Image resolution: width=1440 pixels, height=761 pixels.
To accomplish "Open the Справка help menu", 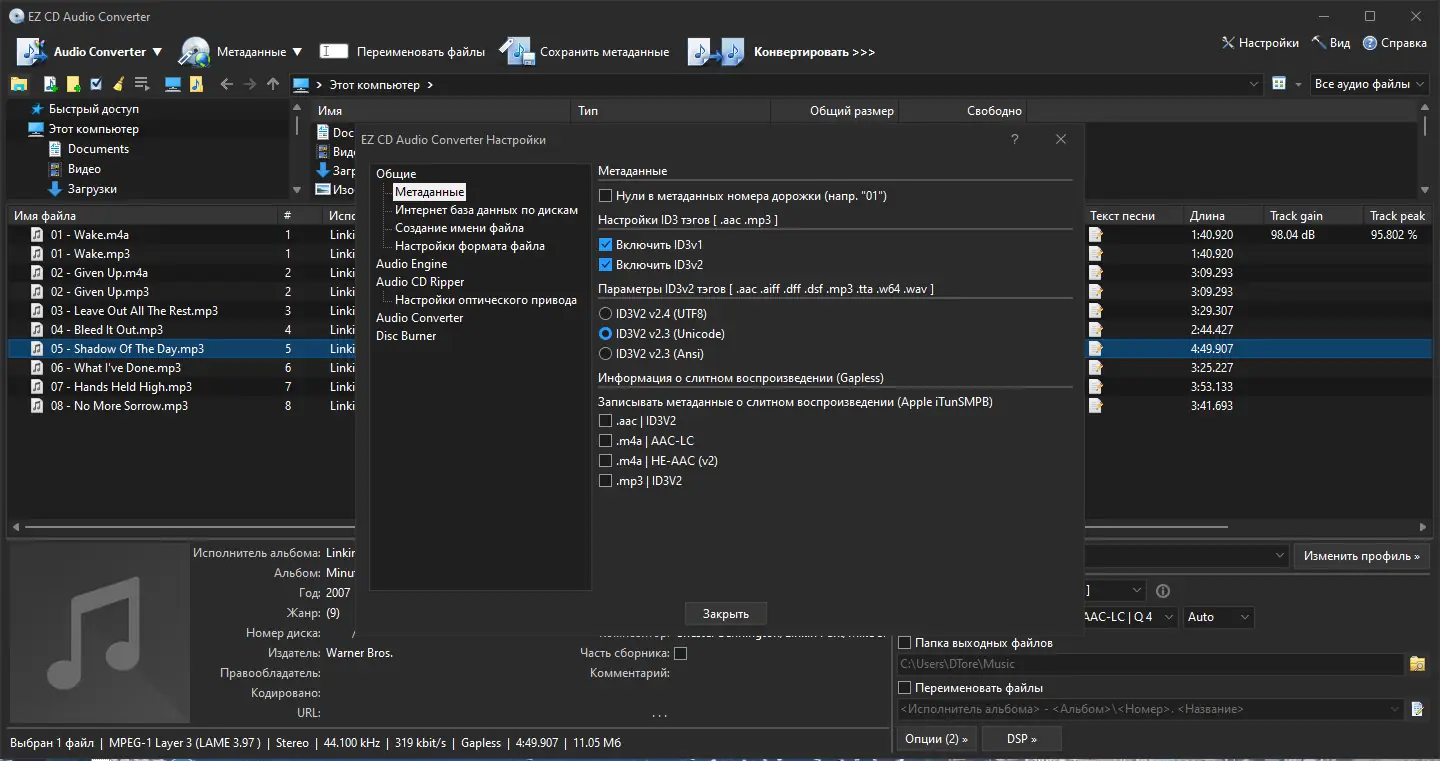I will [x=1394, y=43].
